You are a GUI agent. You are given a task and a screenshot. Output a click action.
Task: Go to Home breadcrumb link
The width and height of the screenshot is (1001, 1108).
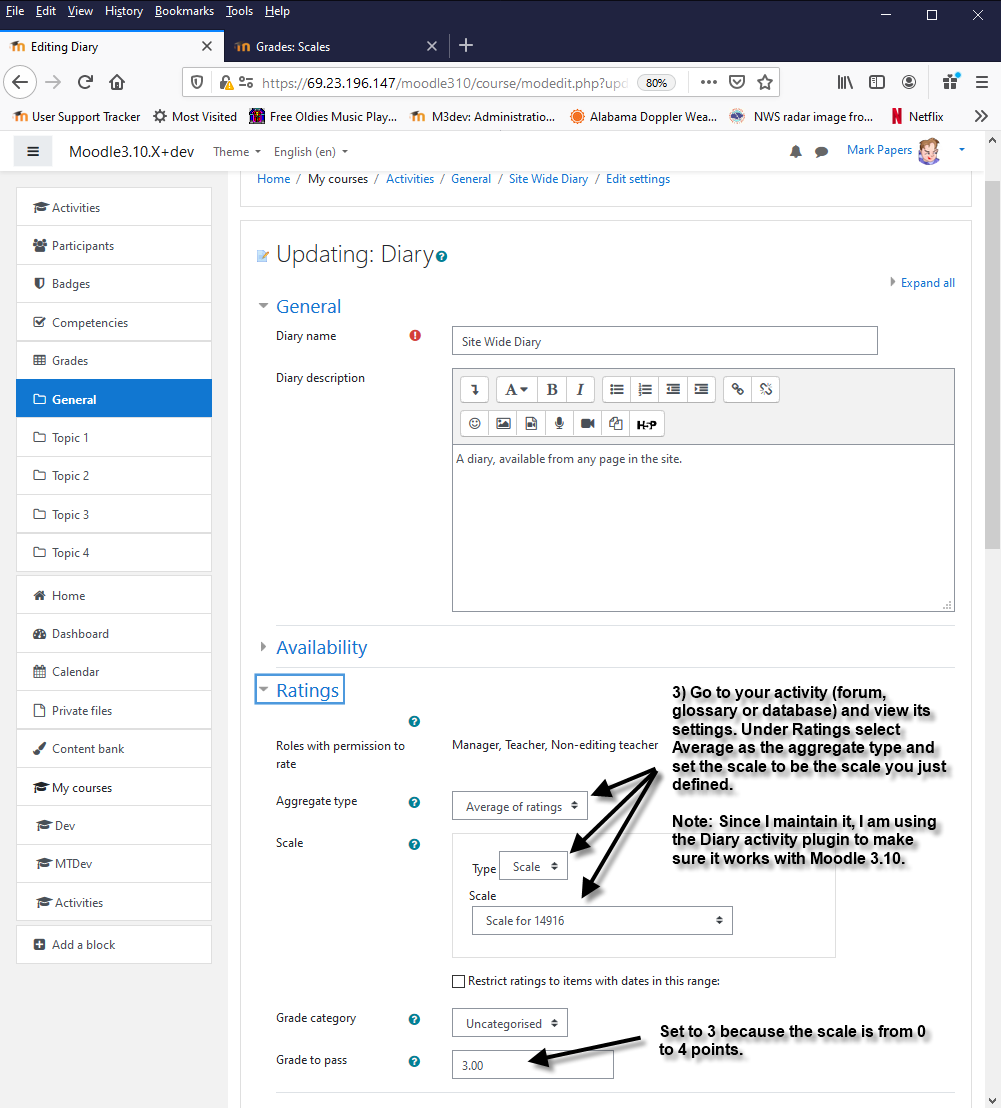coord(273,179)
